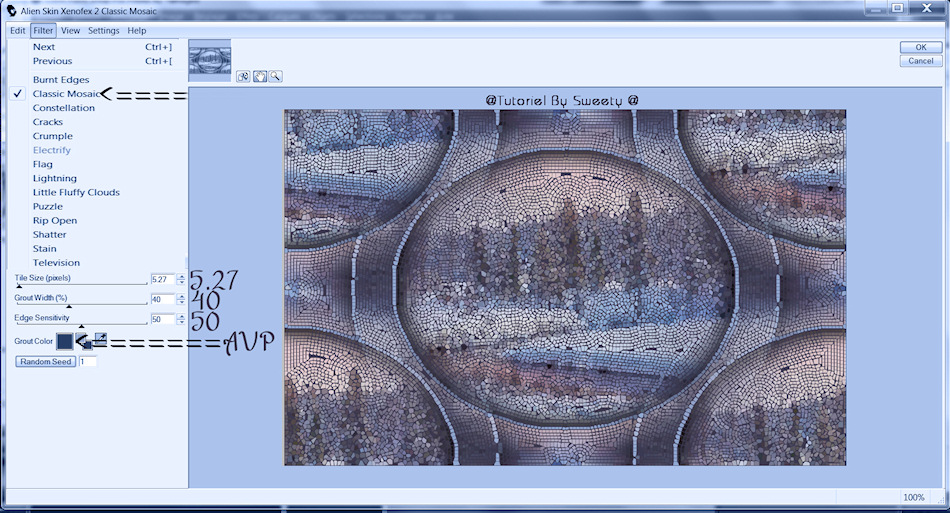Choose Previous in Filter menu
The width and height of the screenshot is (950, 513).
(x=97, y=61)
